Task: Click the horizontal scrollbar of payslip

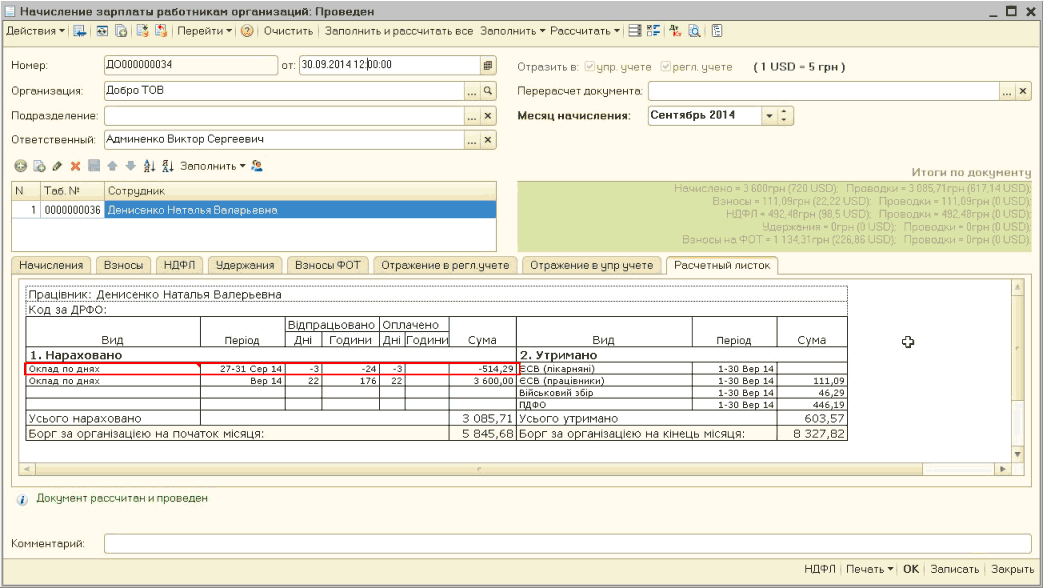Action: pyautogui.click(x=479, y=469)
